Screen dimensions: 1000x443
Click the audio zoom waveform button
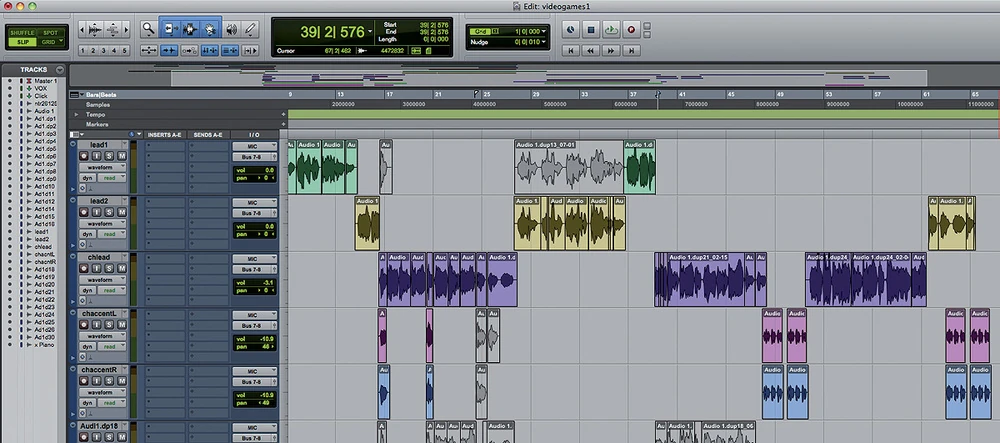point(95,29)
